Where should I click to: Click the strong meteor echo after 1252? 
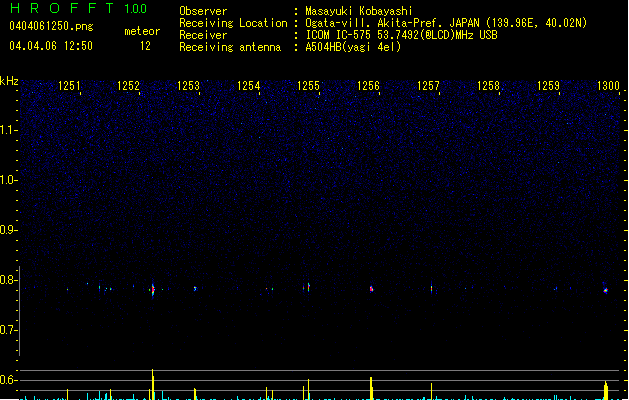[x=153, y=289]
